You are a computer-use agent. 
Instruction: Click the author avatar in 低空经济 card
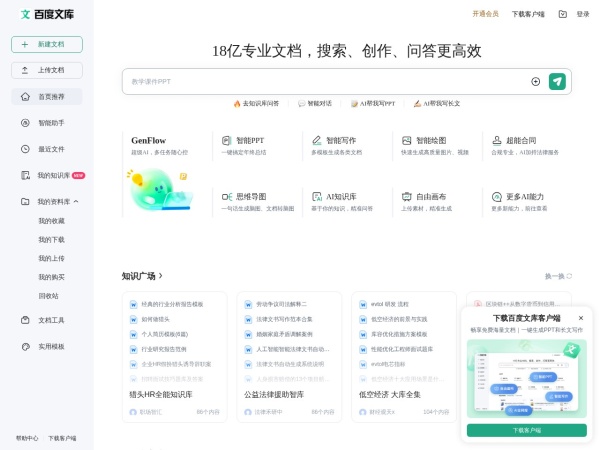(363, 412)
